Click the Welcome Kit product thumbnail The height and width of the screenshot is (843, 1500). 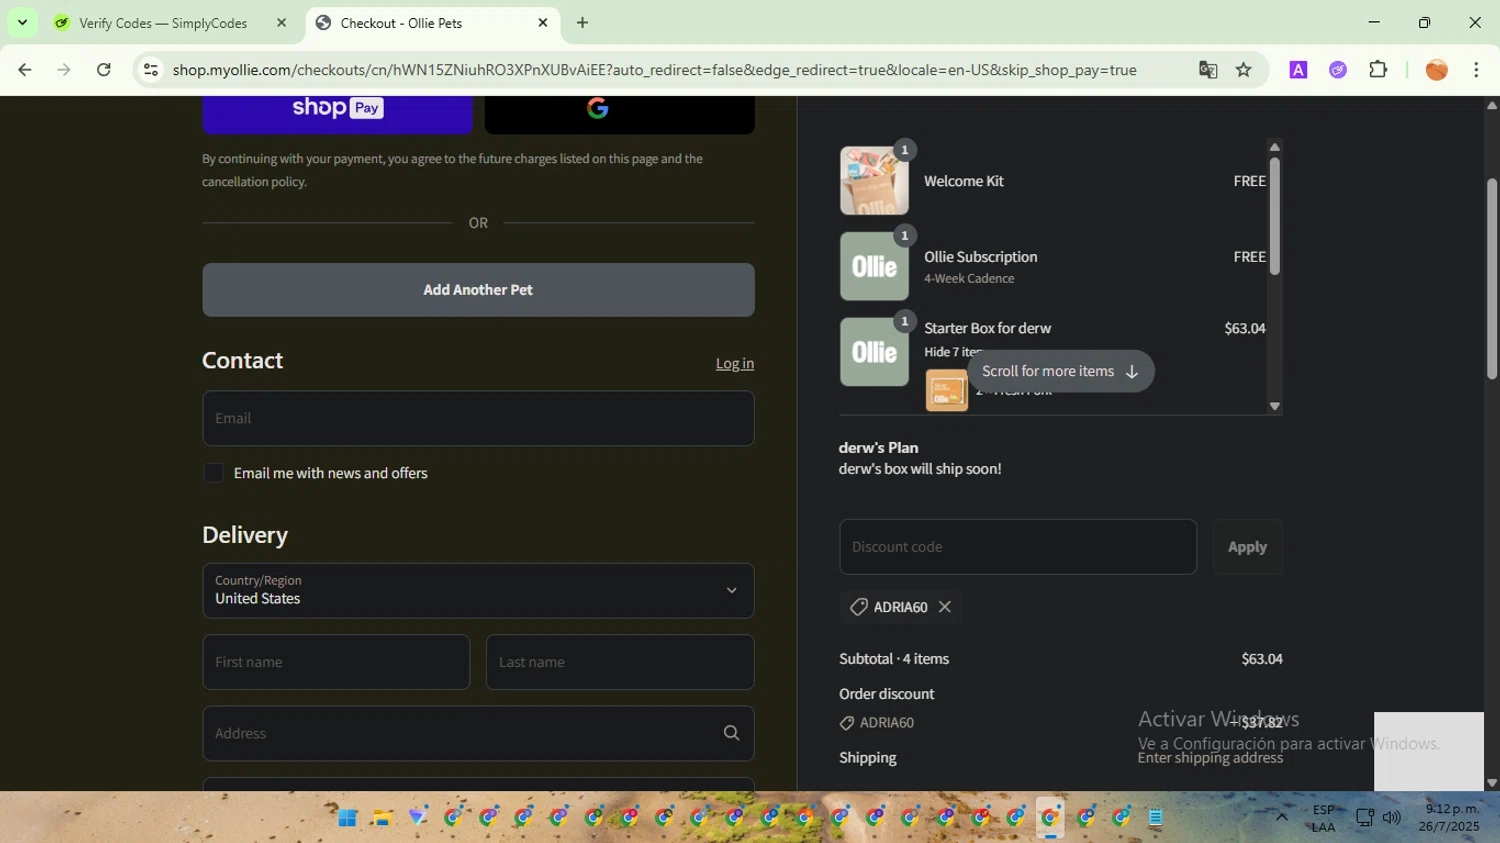(x=874, y=181)
